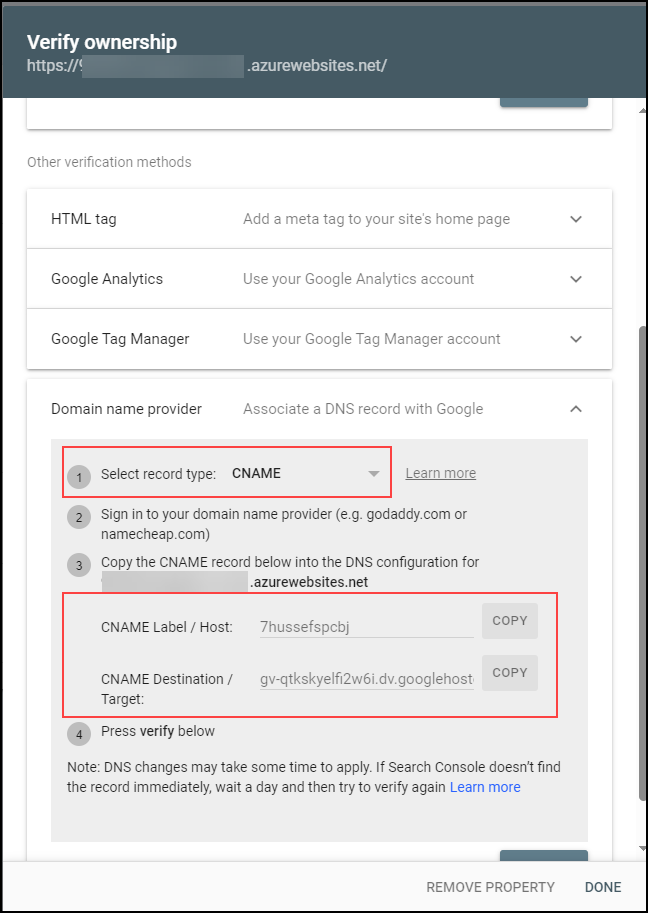Select the Google Analytics verification method title
The height and width of the screenshot is (913, 648).
[107, 279]
